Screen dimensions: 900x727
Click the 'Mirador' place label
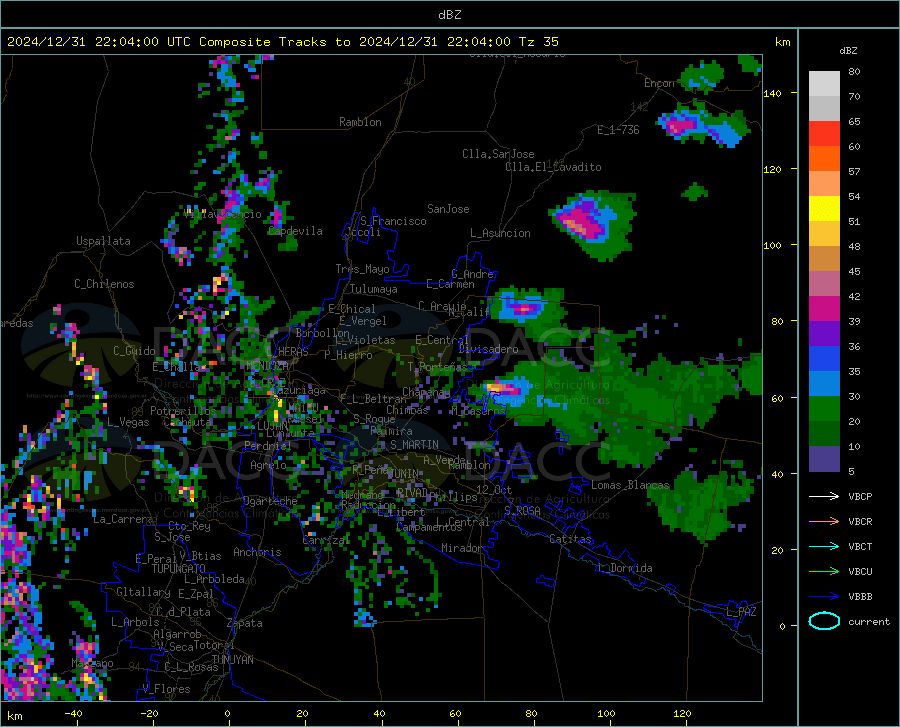point(462,548)
